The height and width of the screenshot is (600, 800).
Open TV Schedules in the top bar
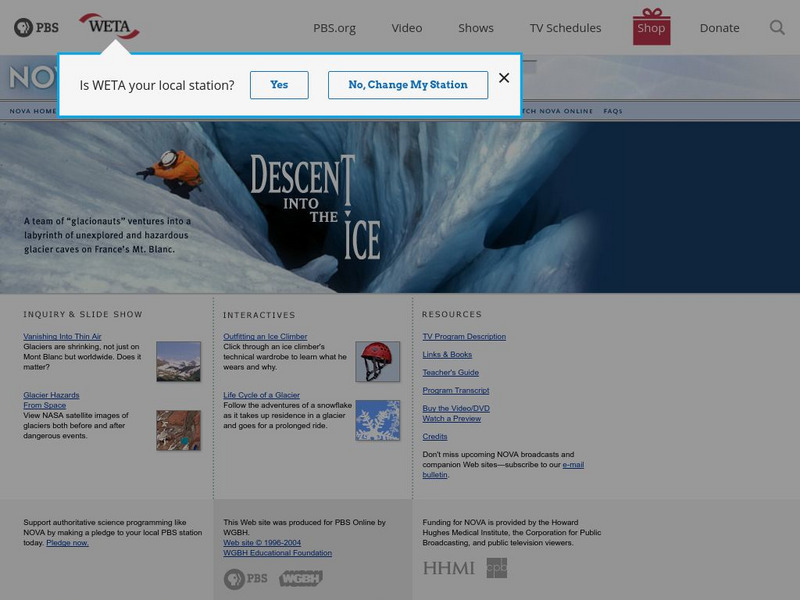tap(566, 27)
